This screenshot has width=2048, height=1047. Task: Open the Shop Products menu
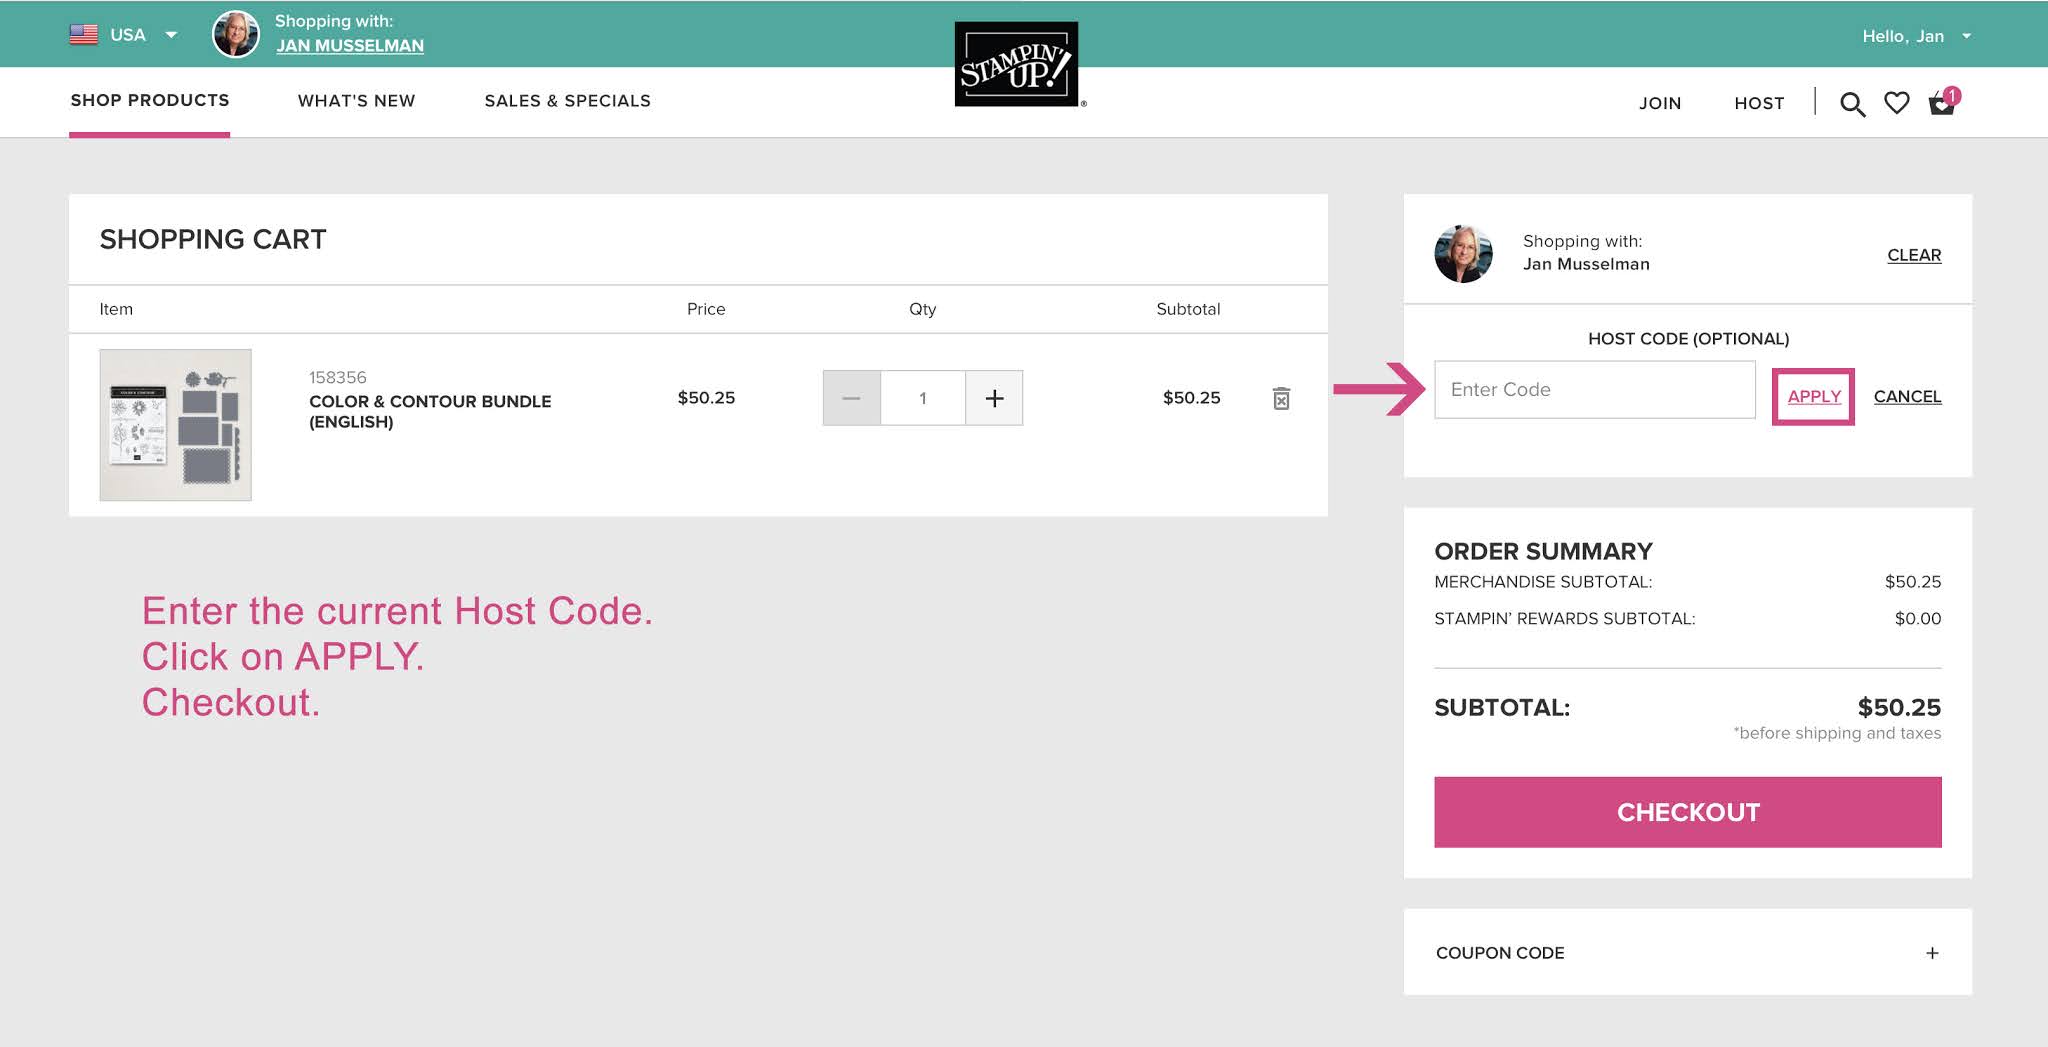[x=148, y=100]
